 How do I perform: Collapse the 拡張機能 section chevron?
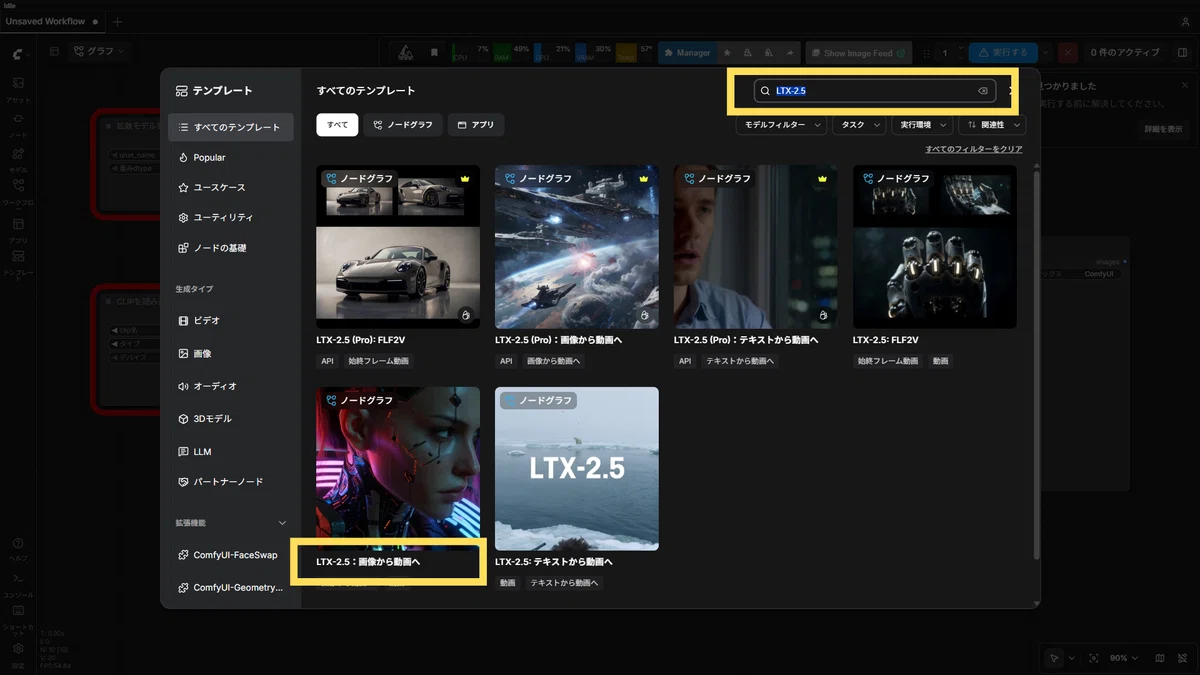point(282,523)
